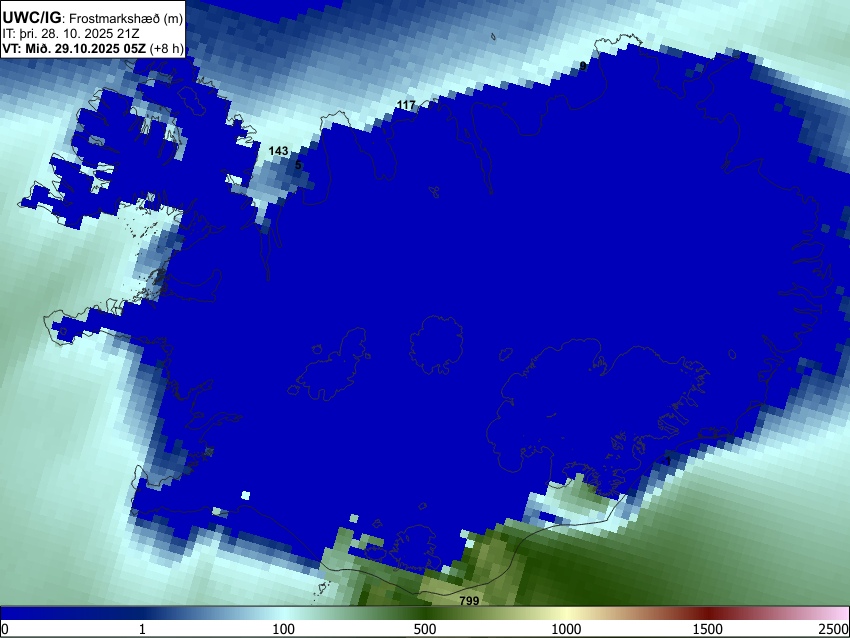850x638 pixels.
Task: Click the IT: þri. 28. 10. 2025 21Z line
Action: (70, 34)
